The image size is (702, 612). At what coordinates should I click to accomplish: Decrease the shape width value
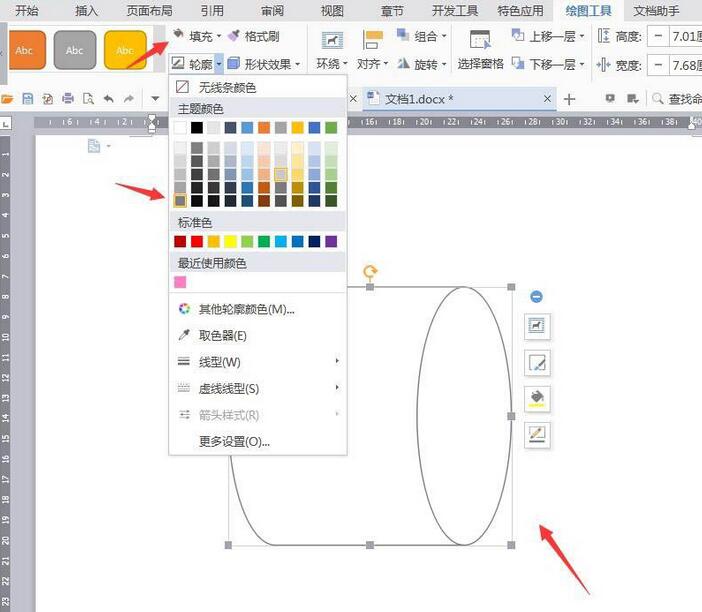(x=658, y=65)
